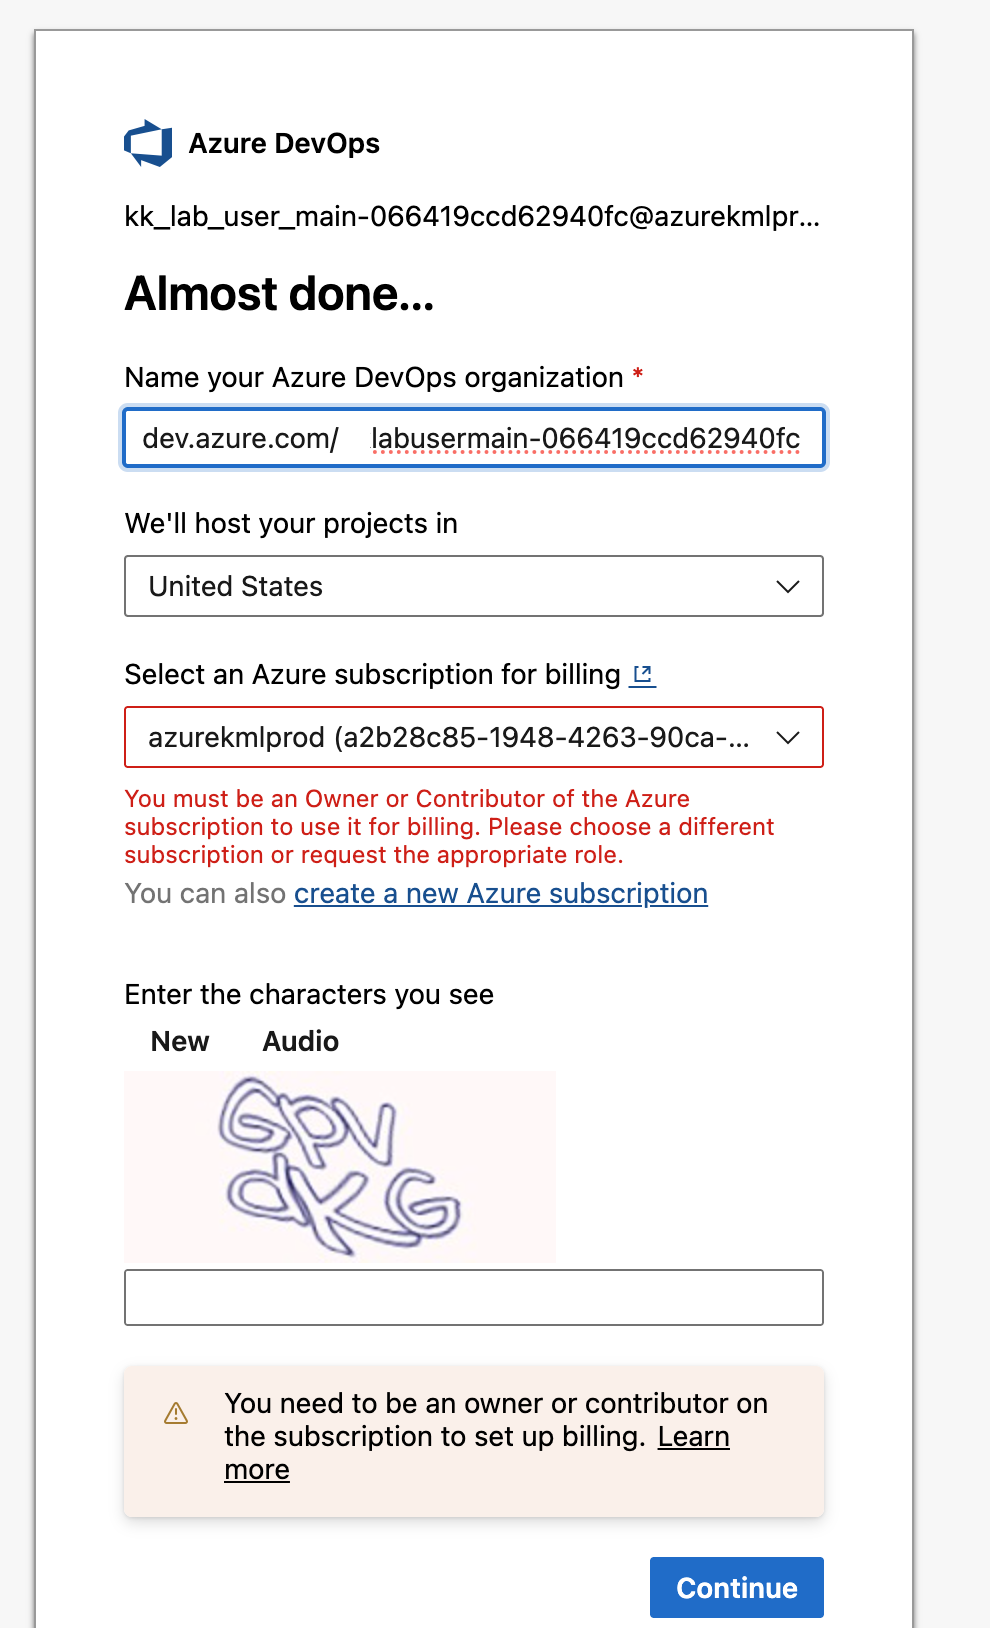Click the red Owner or Contributor error message
The height and width of the screenshot is (1628, 990).
(449, 826)
